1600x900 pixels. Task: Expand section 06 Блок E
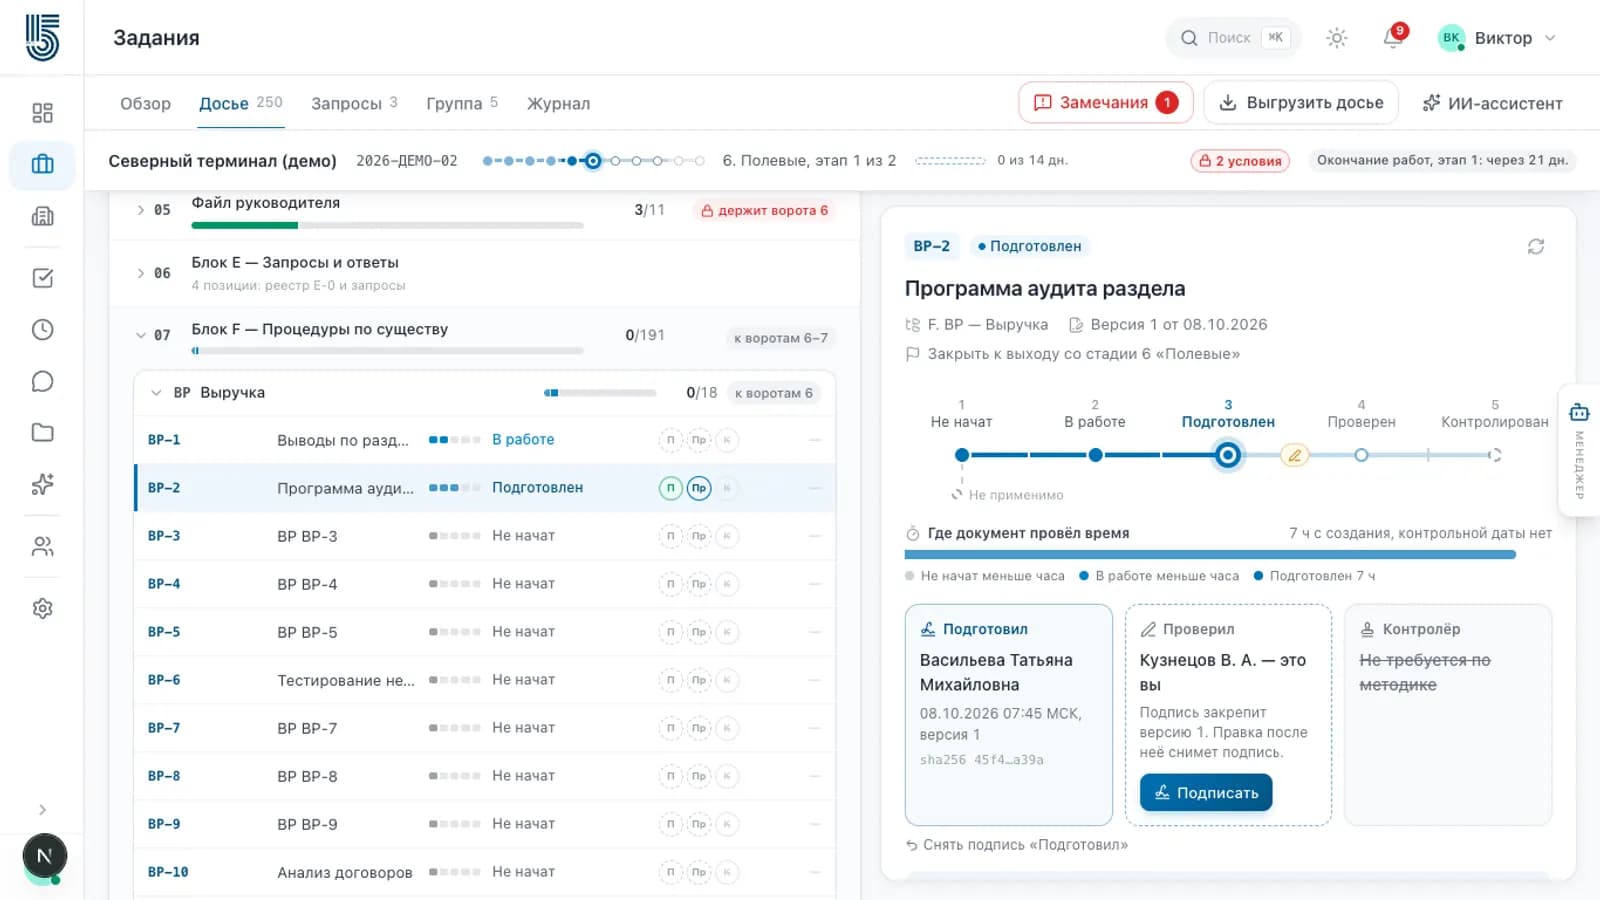[x=140, y=273]
